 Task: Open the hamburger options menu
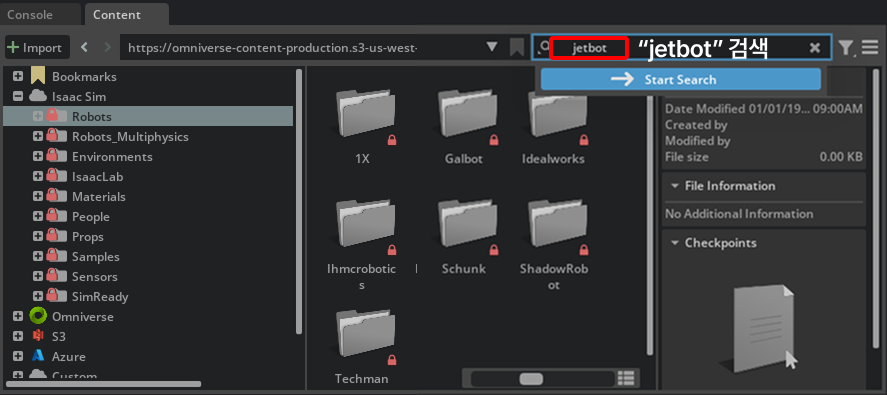870,48
